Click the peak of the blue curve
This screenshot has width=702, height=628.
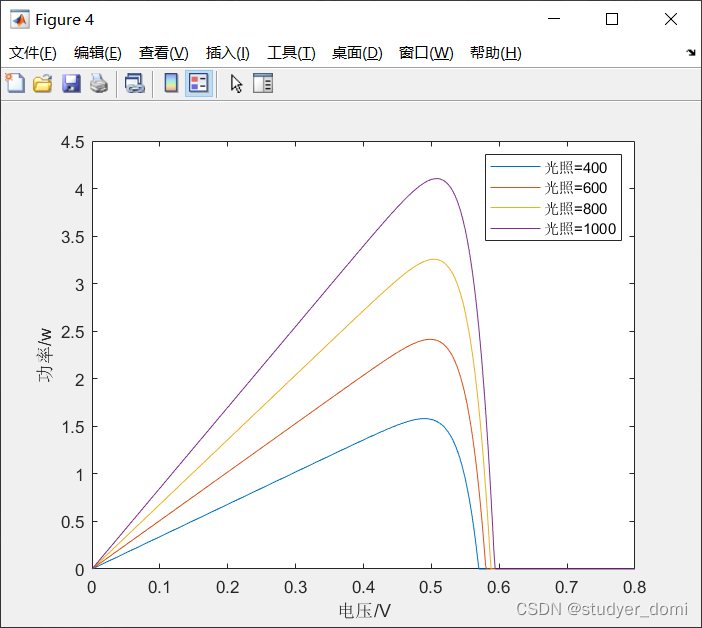424,419
